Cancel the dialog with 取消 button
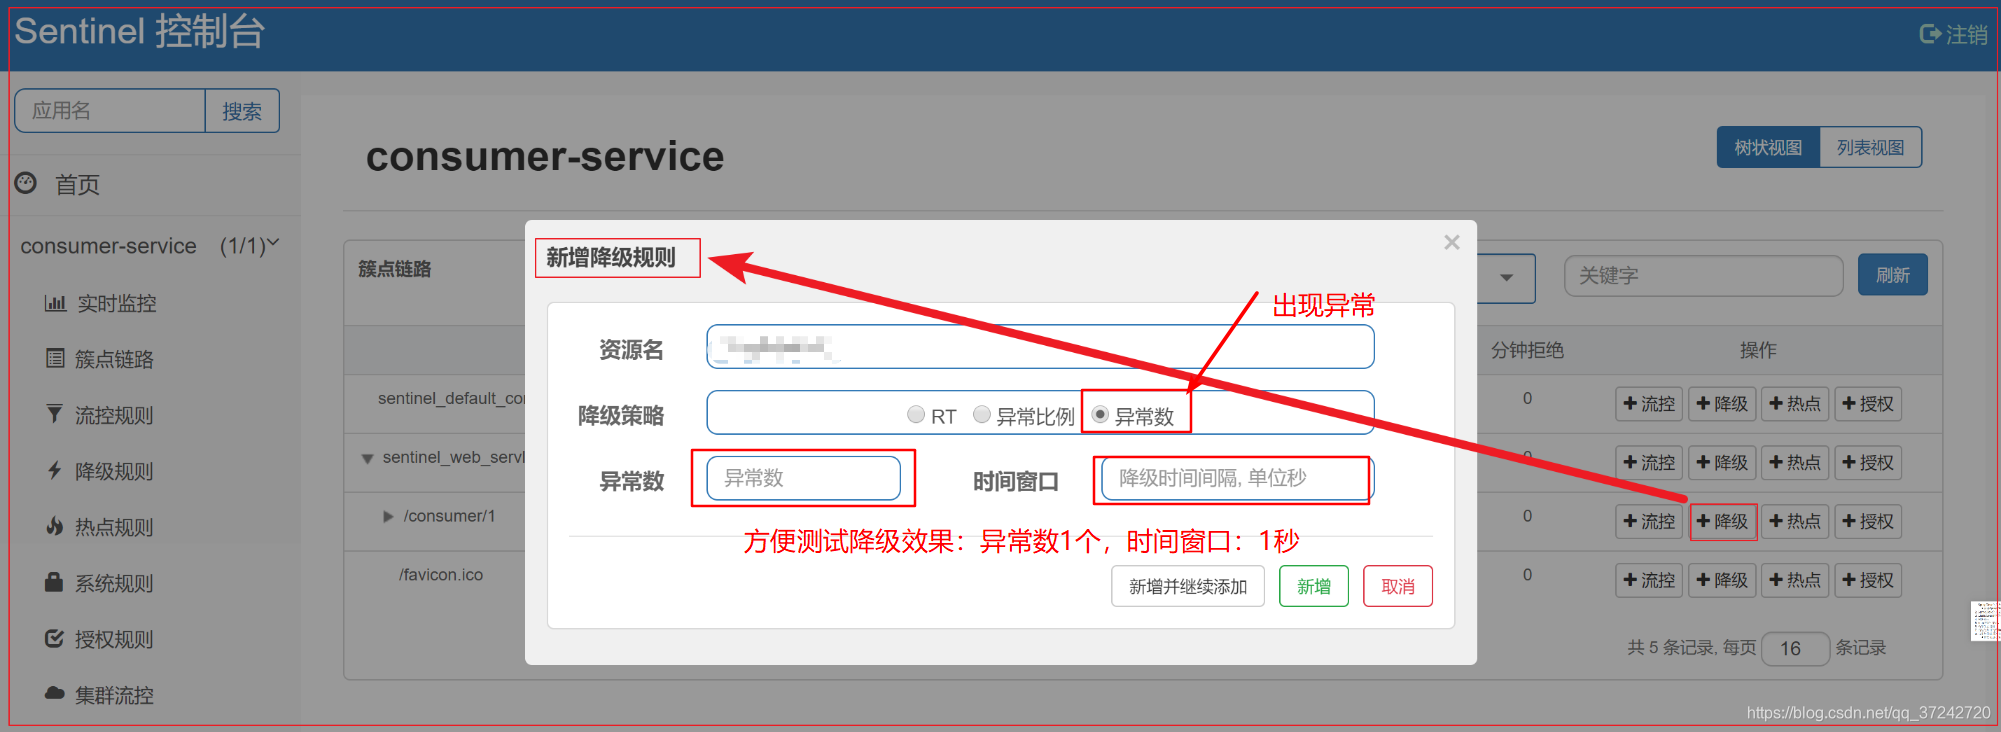Screen dimensions: 2001x732 pos(1398,586)
